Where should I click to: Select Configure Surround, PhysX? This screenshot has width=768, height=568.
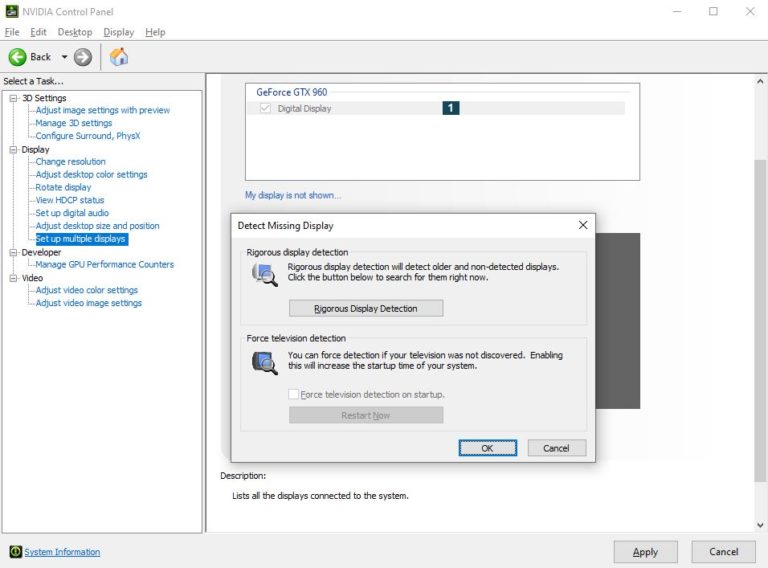point(88,136)
